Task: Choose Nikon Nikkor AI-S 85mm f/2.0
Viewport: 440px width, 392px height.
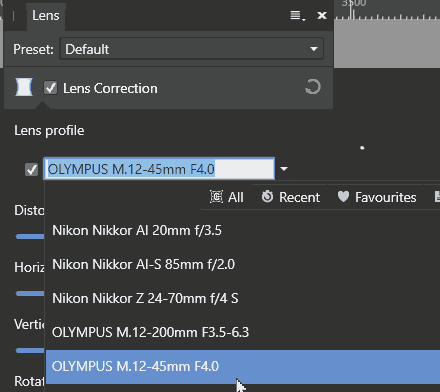Action: pos(243,265)
